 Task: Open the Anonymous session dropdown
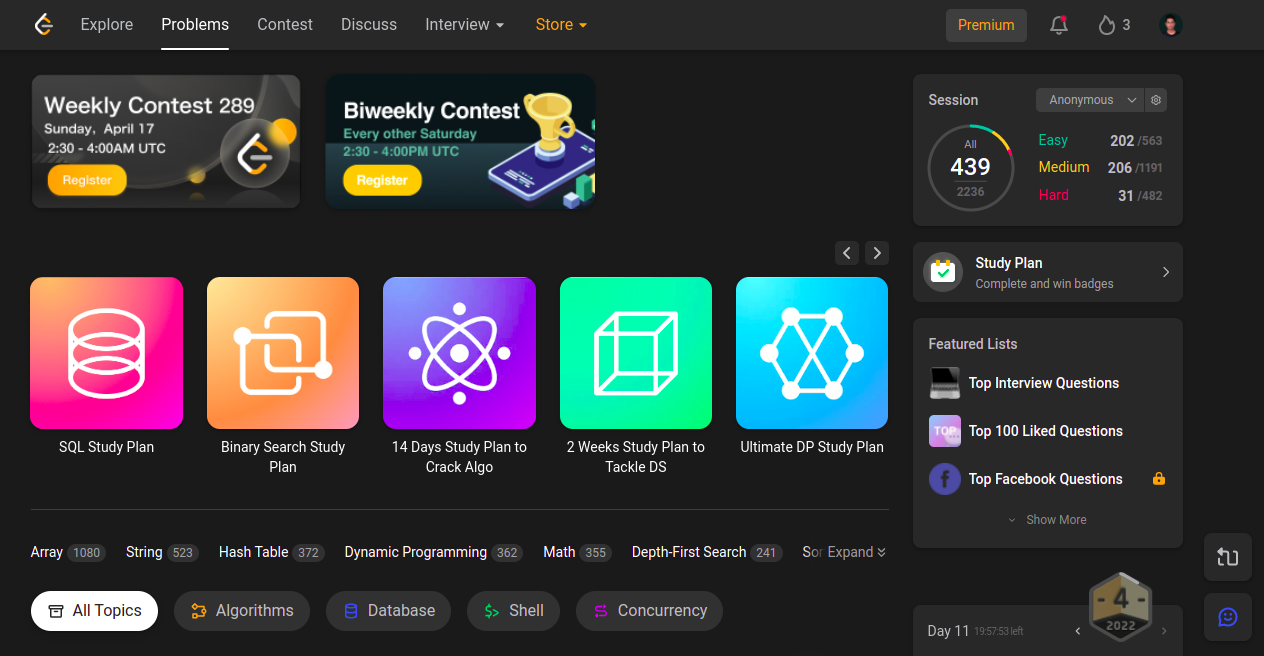click(1089, 100)
